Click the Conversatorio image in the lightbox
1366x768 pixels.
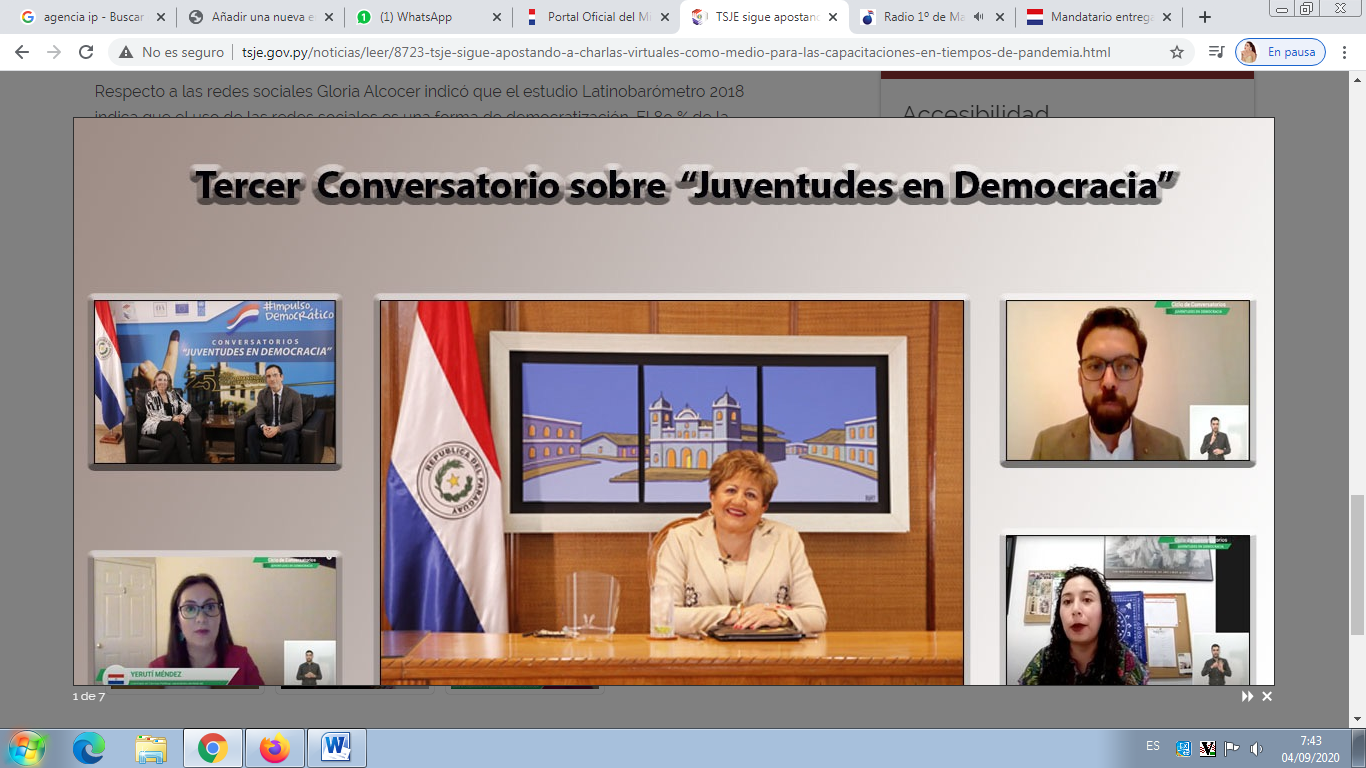point(674,402)
